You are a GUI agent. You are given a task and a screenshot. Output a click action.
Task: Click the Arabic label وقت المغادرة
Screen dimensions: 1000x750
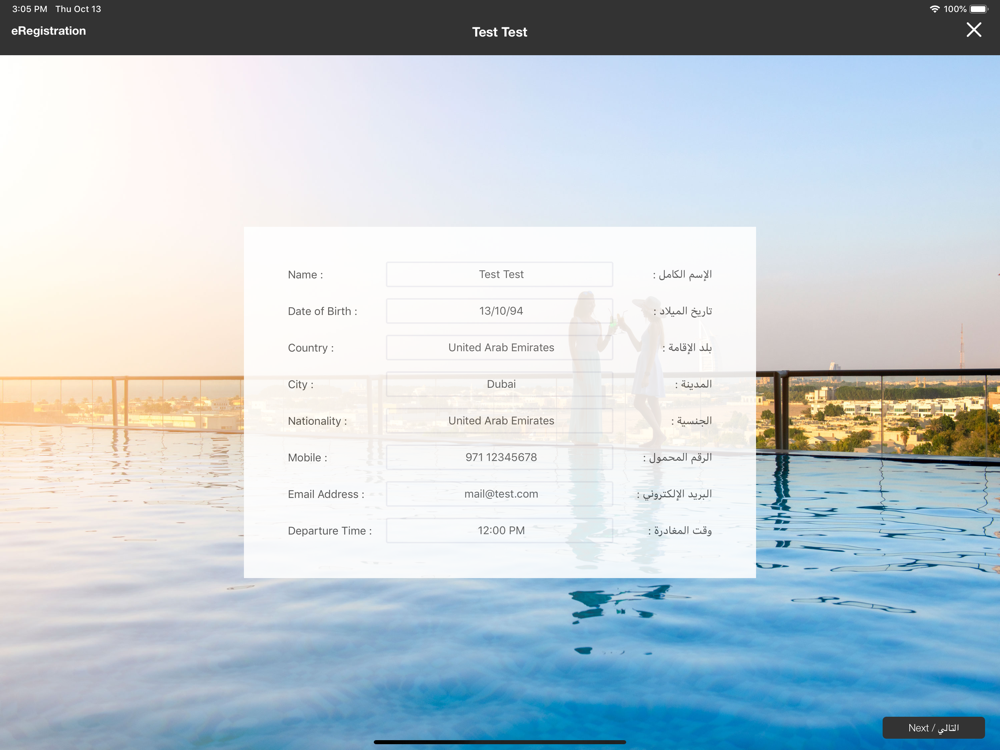pos(680,531)
